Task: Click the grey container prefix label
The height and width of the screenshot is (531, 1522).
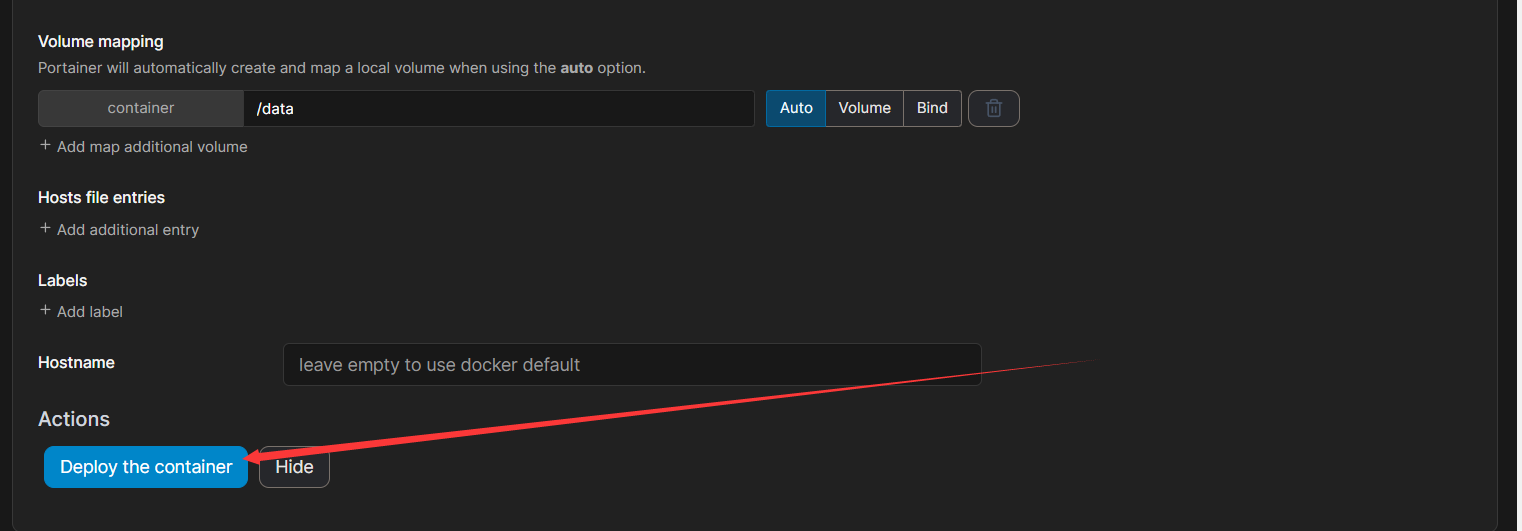Action: [x=141, y=109]
